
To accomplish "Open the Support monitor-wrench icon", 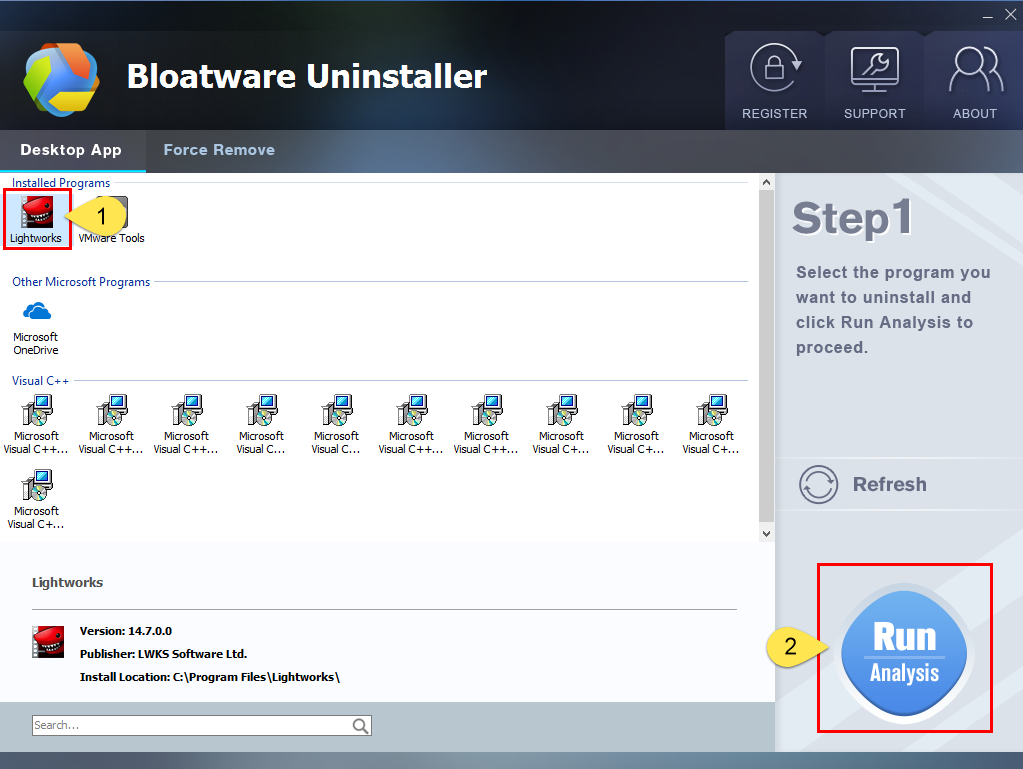I will (x=874, y=68).
